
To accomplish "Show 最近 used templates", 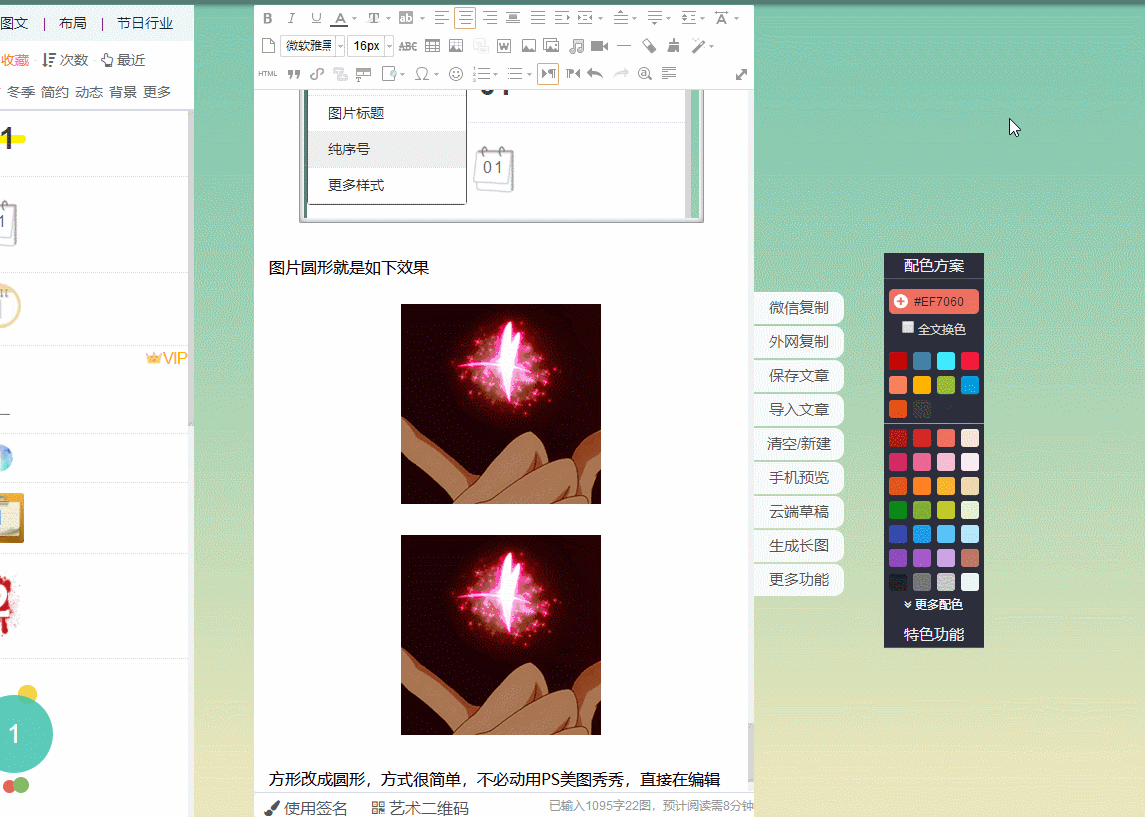I will pos(123,60).
